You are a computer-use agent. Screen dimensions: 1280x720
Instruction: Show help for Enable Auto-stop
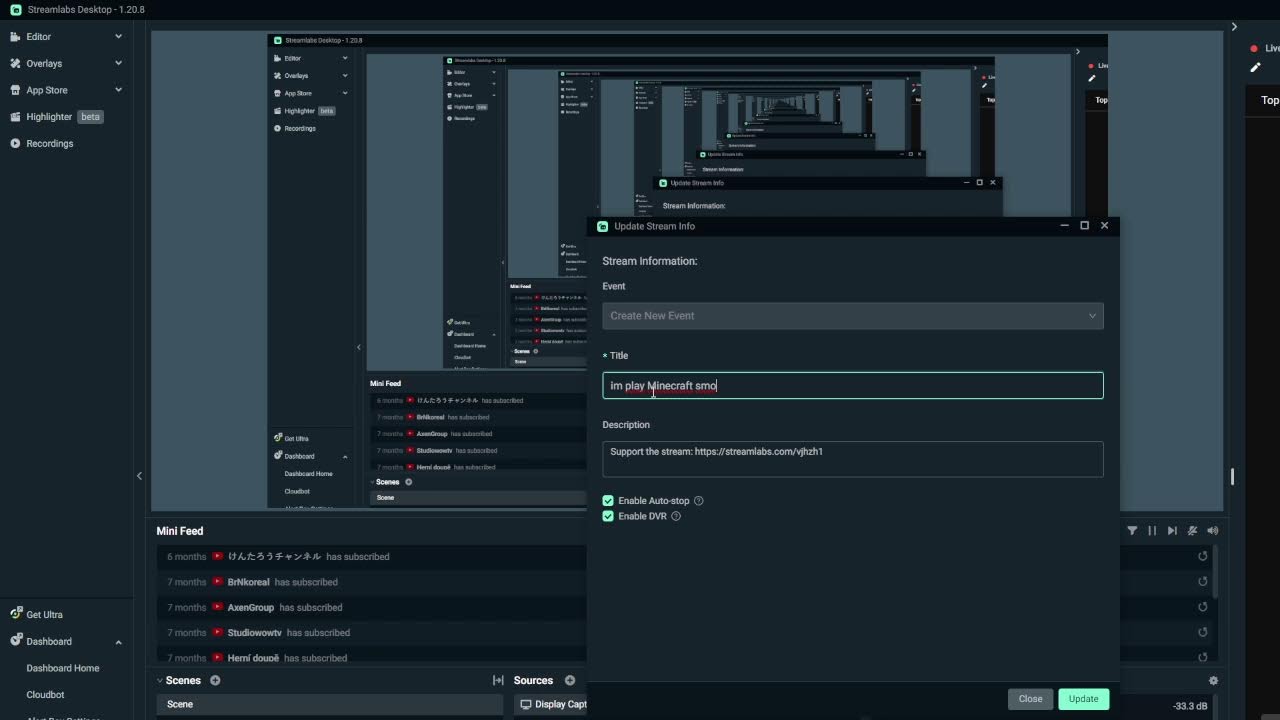pyautogui.click(x=699, y=501)
